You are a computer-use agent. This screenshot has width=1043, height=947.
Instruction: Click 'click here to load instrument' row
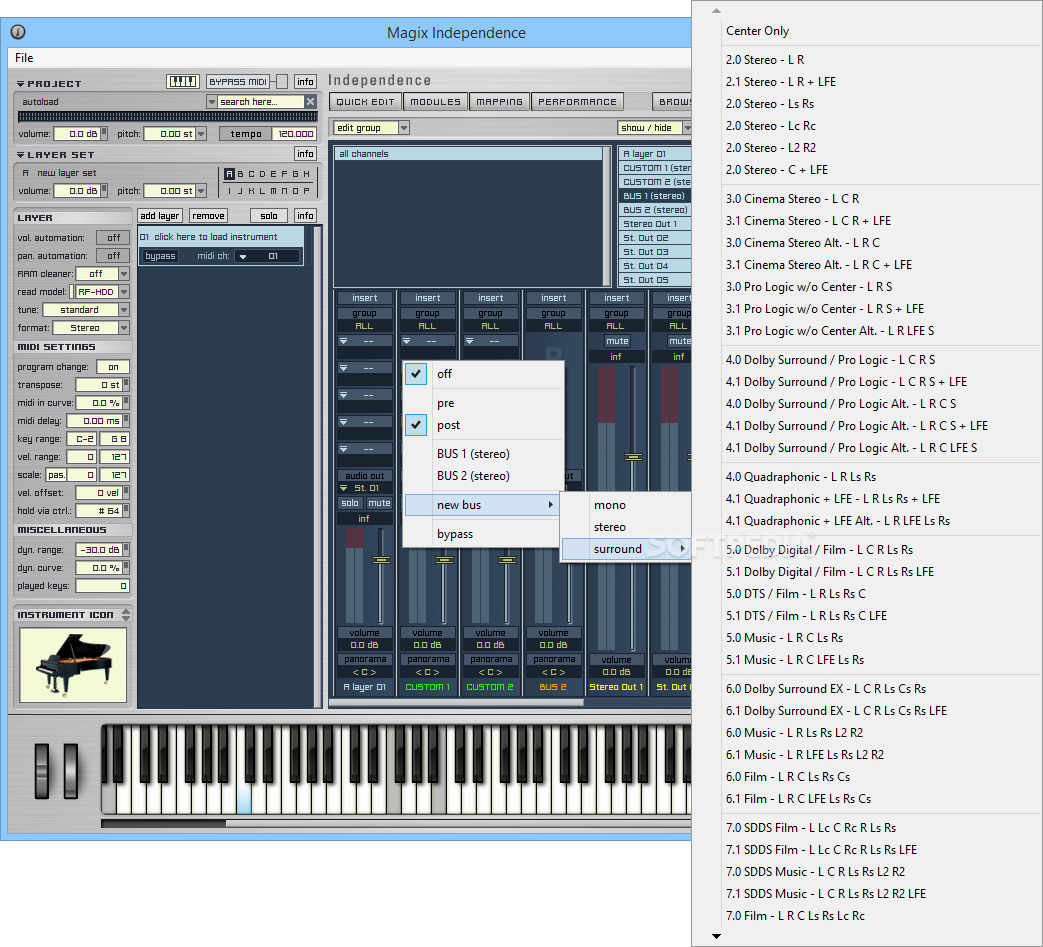tap(221, 237)
